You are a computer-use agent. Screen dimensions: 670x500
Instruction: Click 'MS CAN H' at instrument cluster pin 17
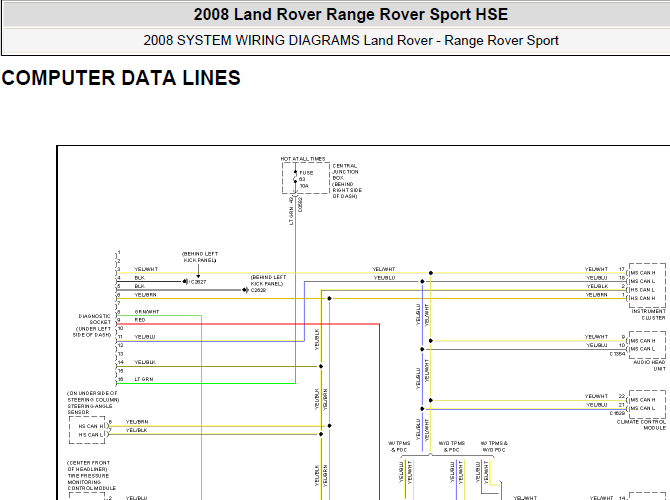[643, 273]
